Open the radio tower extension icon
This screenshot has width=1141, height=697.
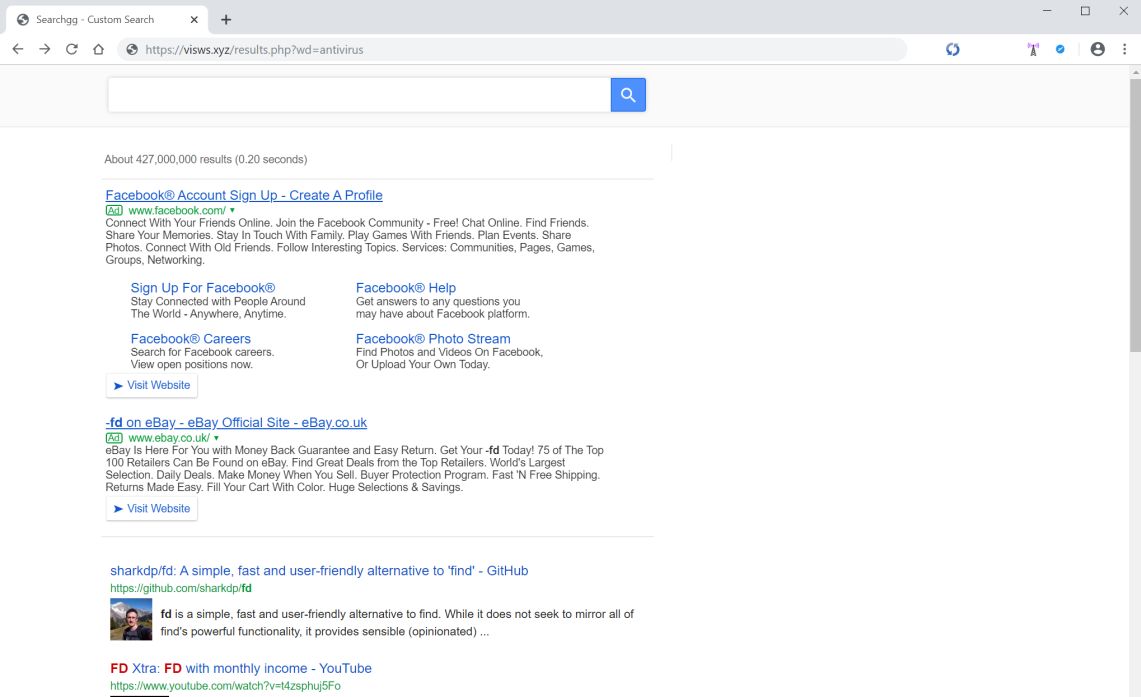(x=1033, y=49)
